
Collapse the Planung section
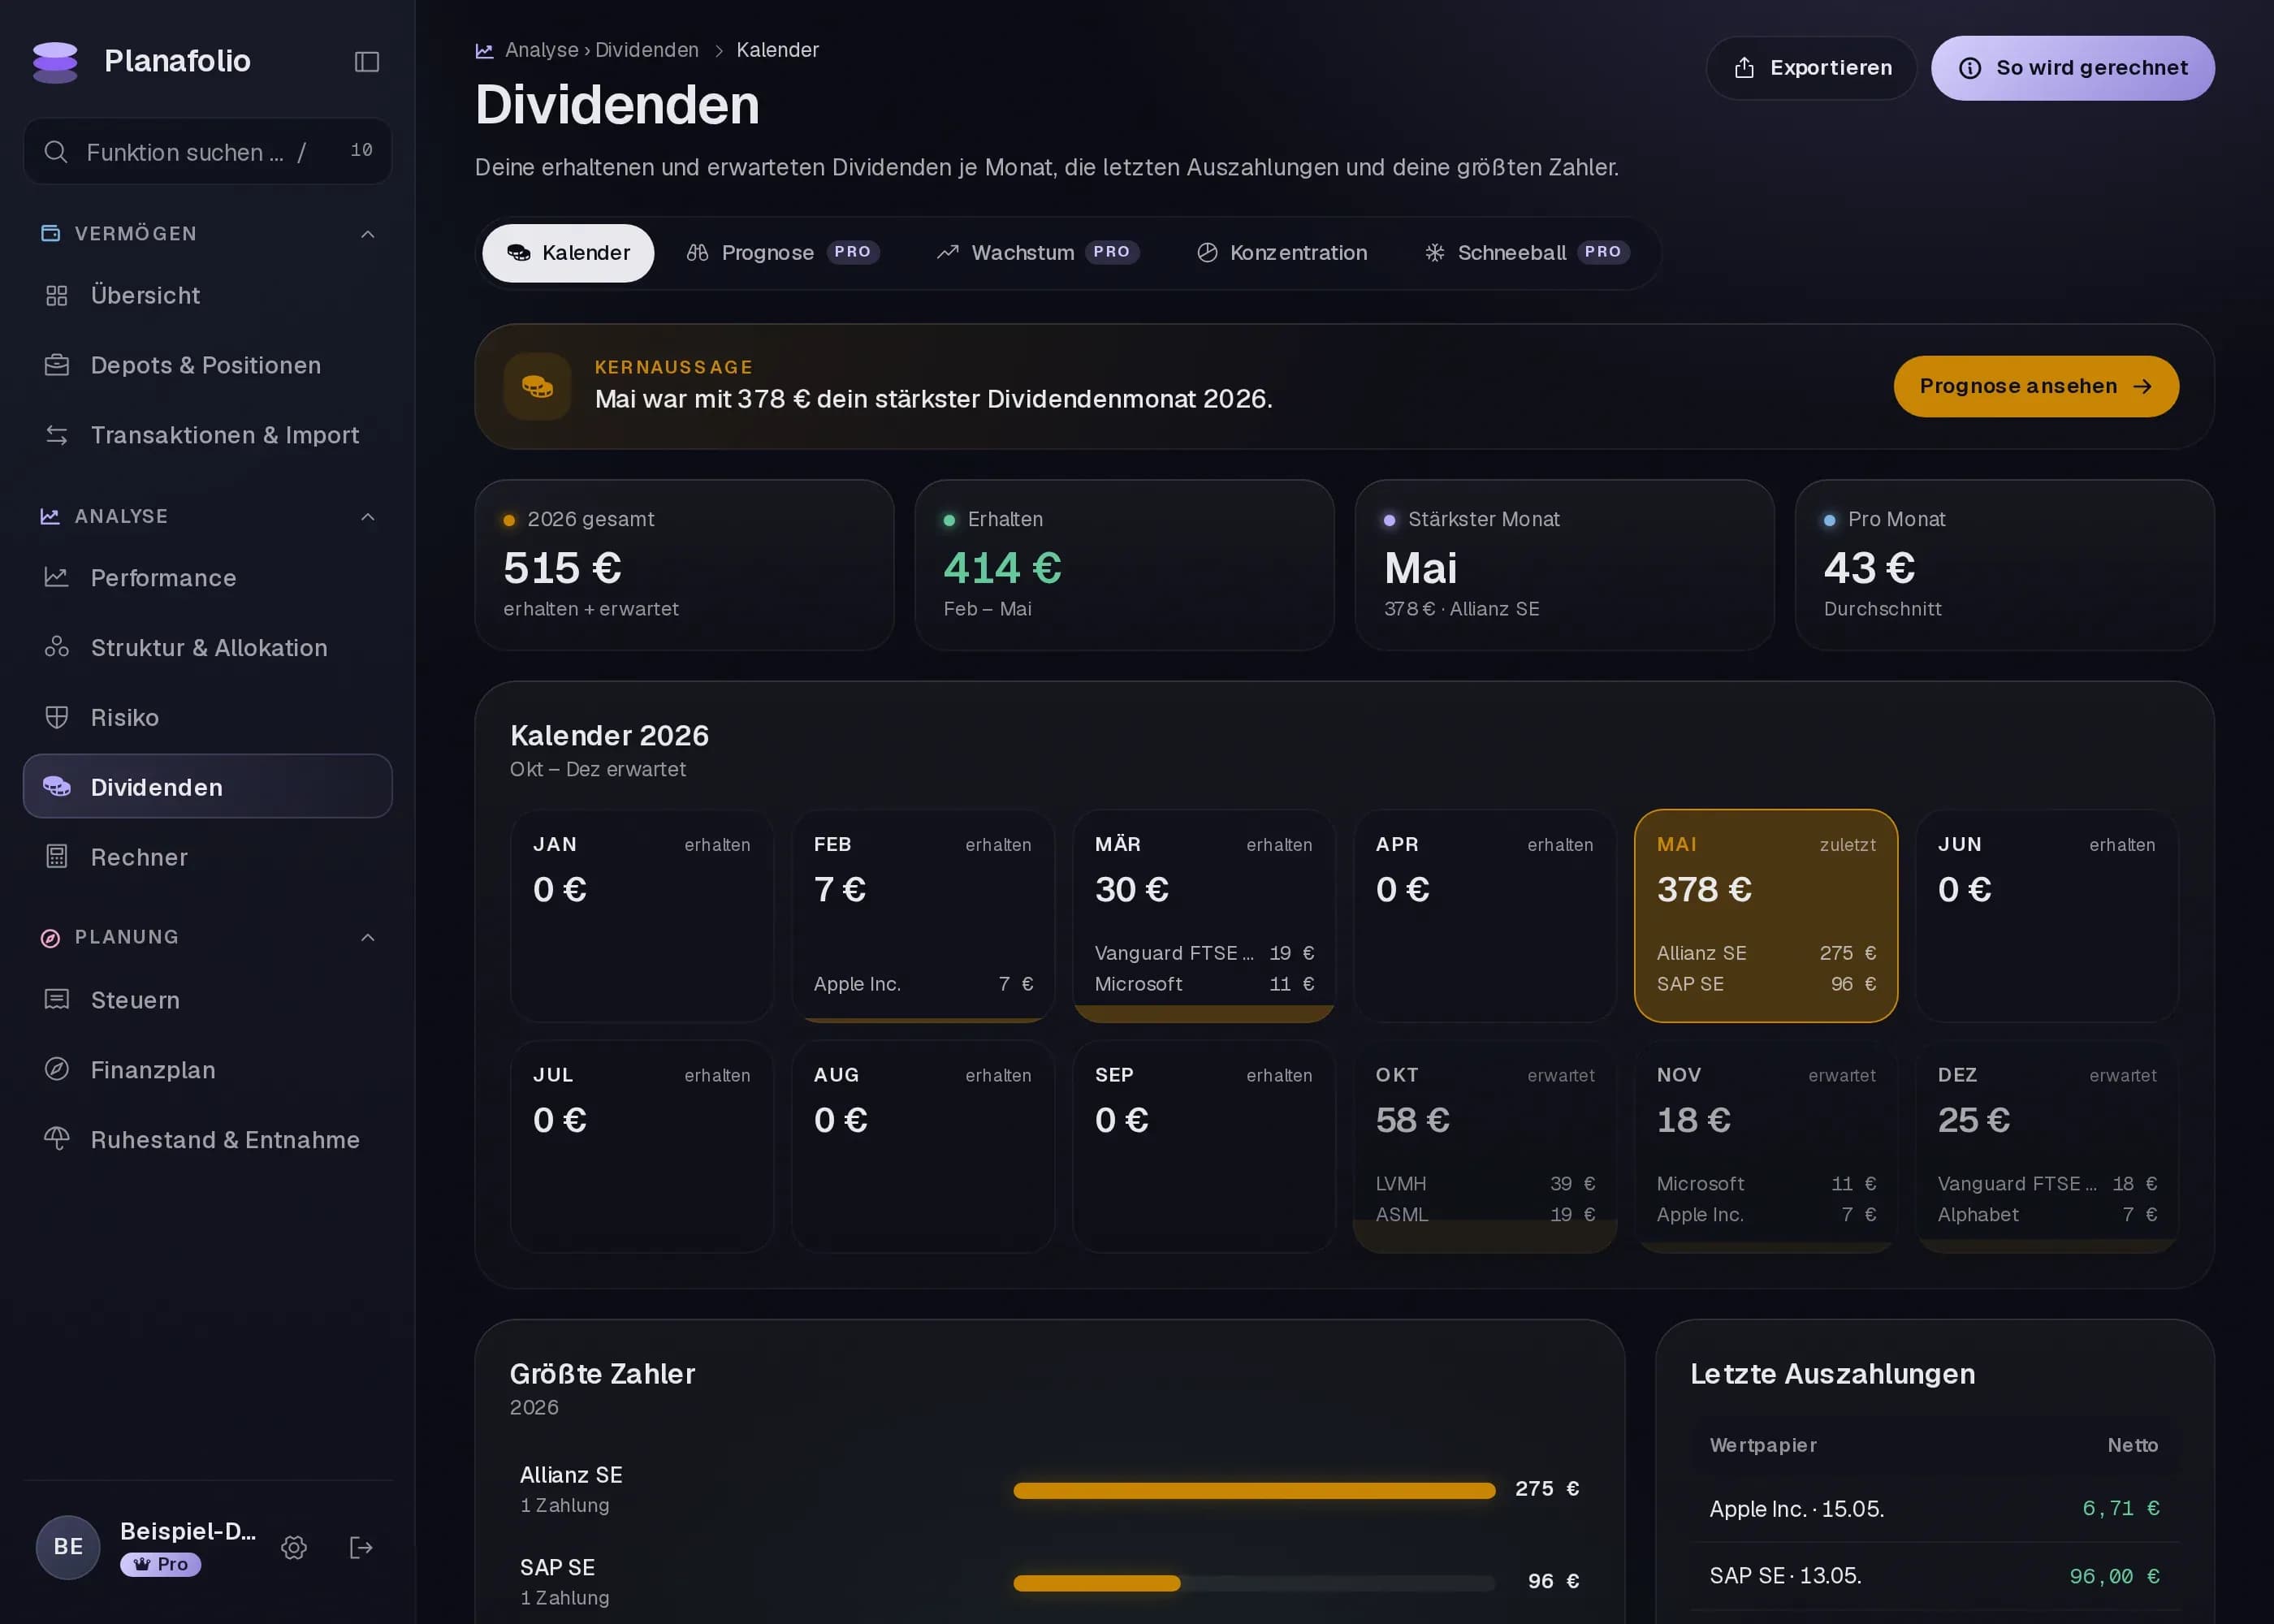point(368,938)
